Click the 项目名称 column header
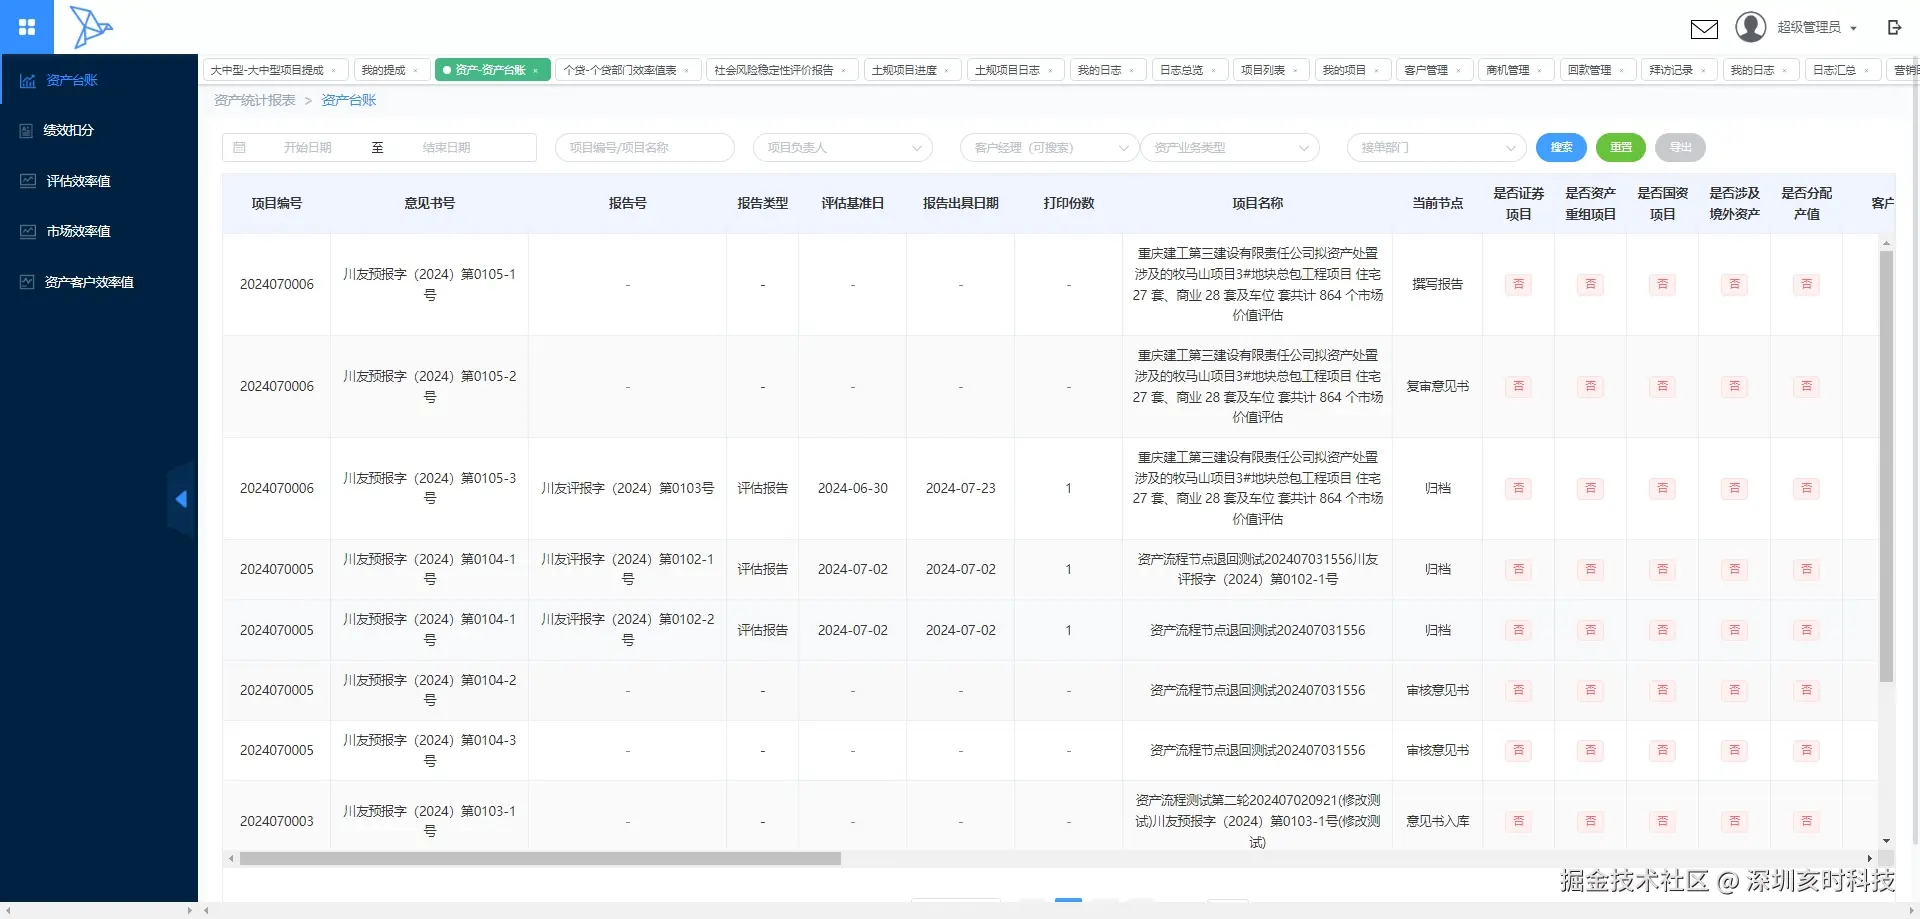The height and width of the screenshot is (919, 1920). pos(1257,203)
